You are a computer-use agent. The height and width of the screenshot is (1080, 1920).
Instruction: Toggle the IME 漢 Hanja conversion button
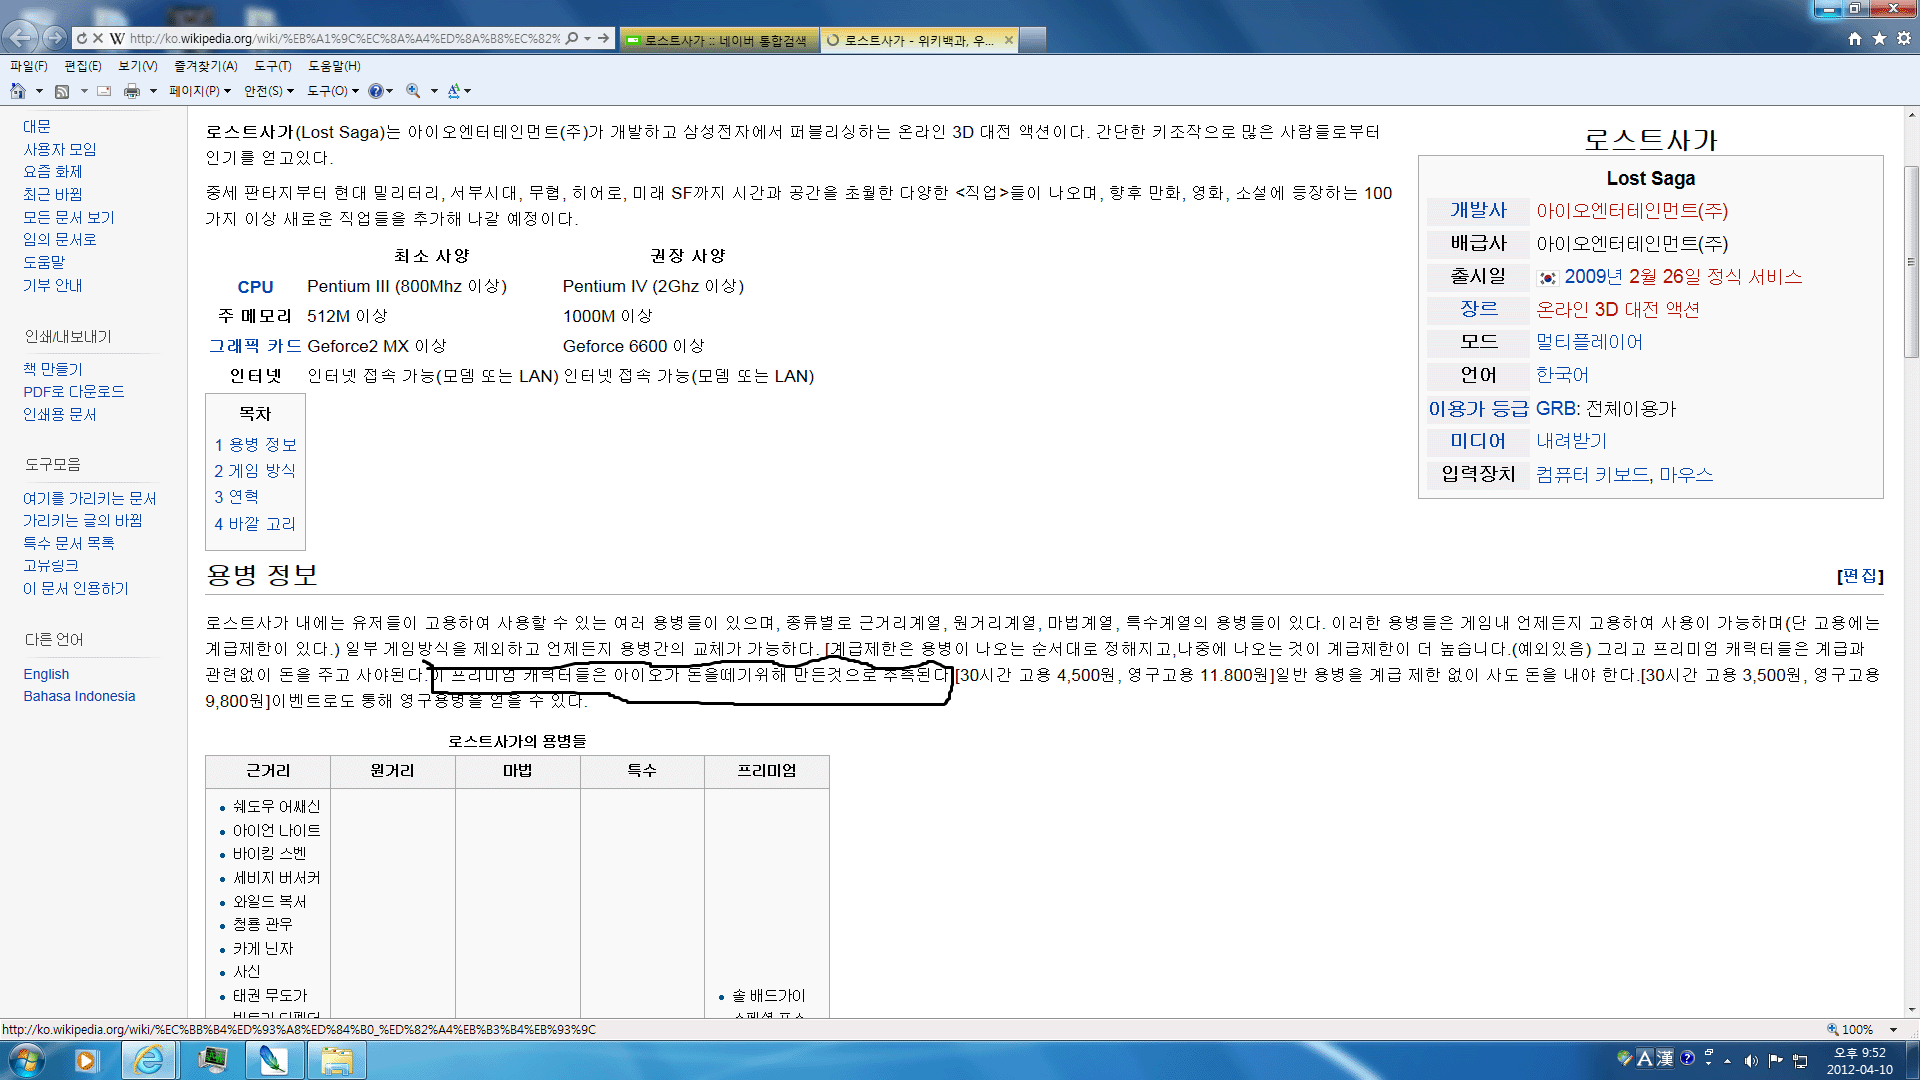tap(1664, 1058)
